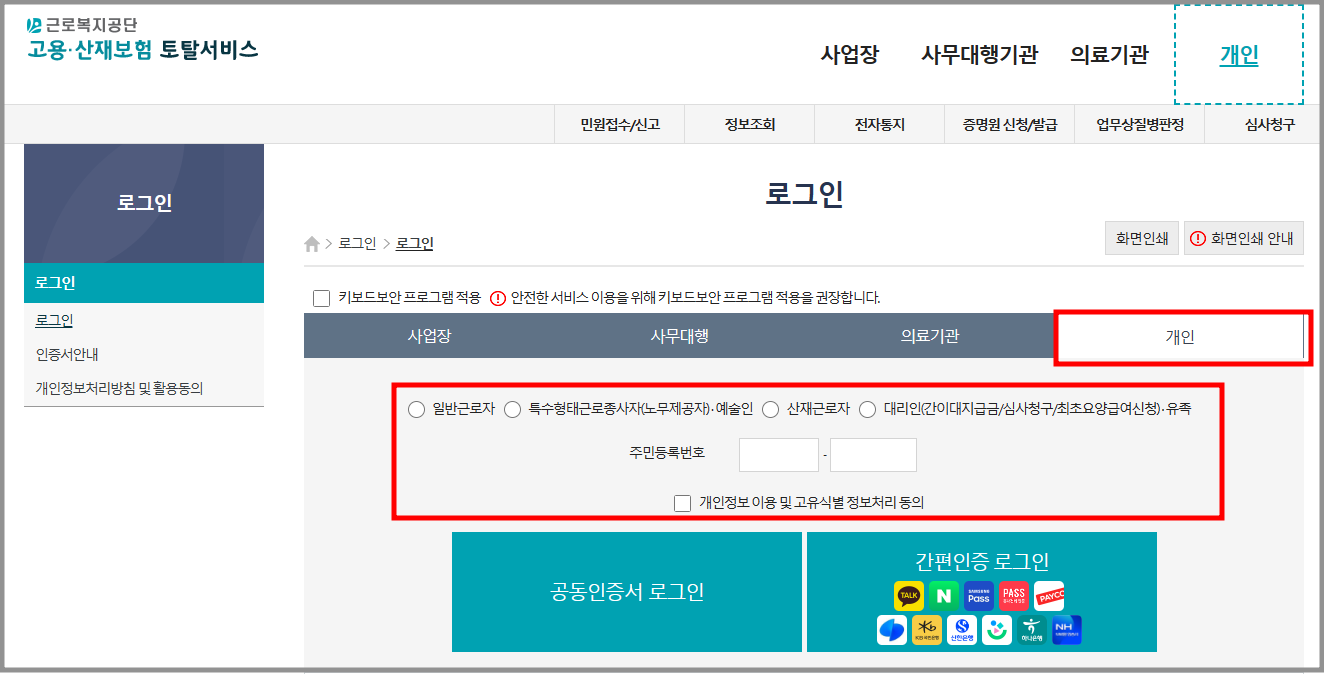Click the red PASS carrier authentication icon

click(x=1014, y=596)
